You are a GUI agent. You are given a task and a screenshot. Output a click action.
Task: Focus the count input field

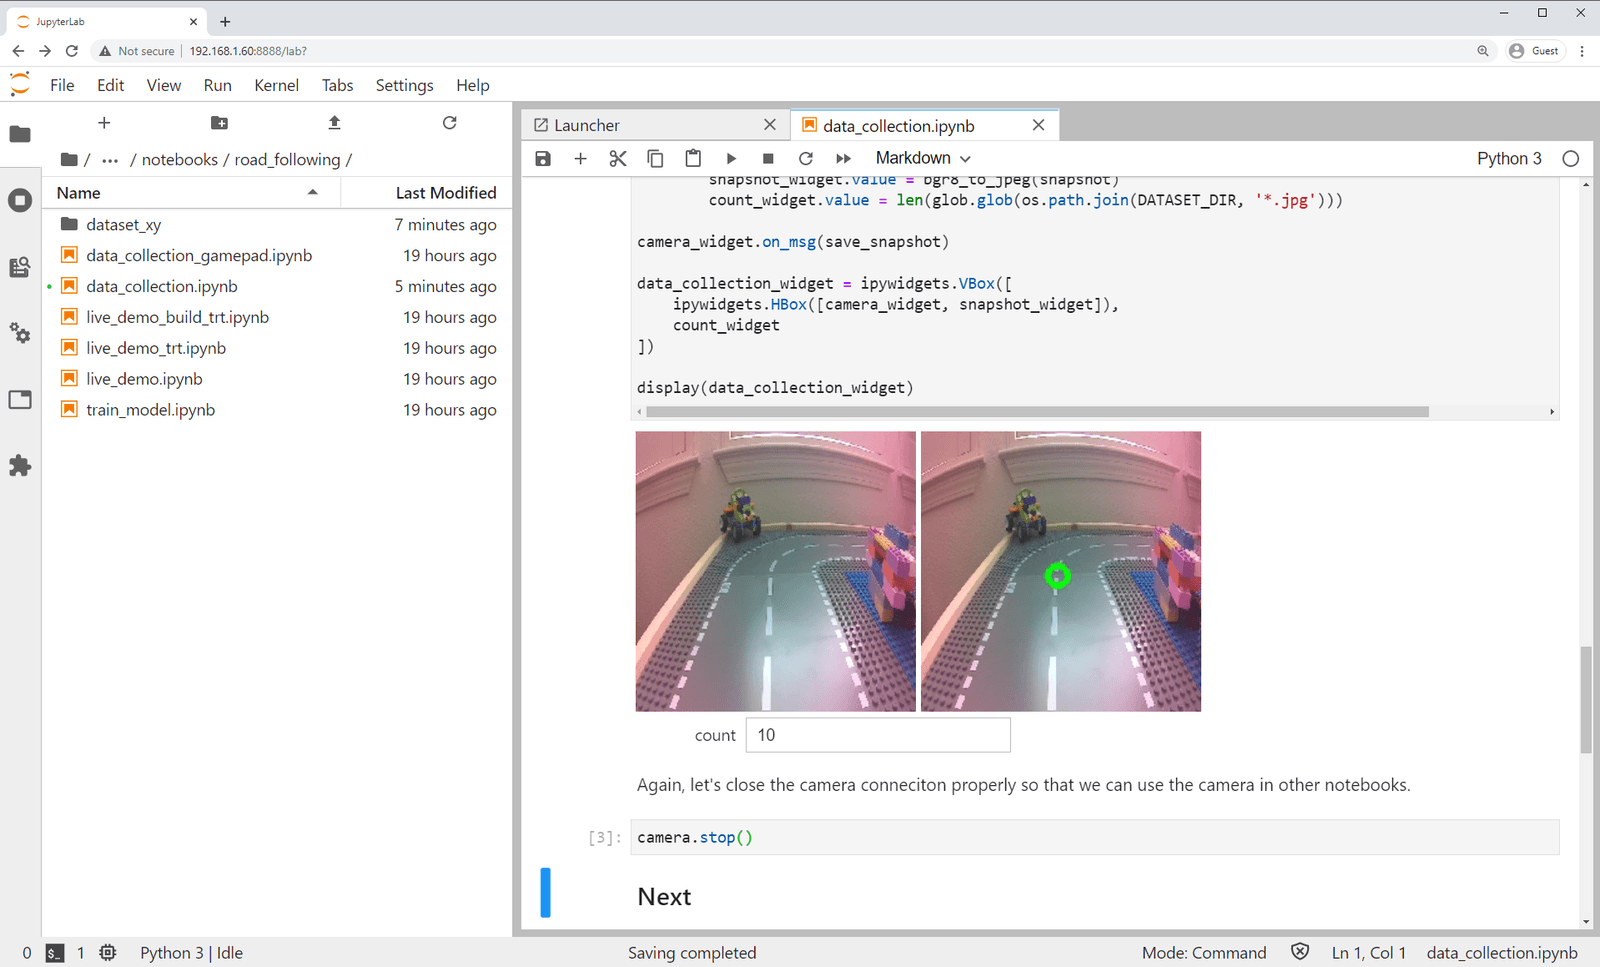pos(878,735)
